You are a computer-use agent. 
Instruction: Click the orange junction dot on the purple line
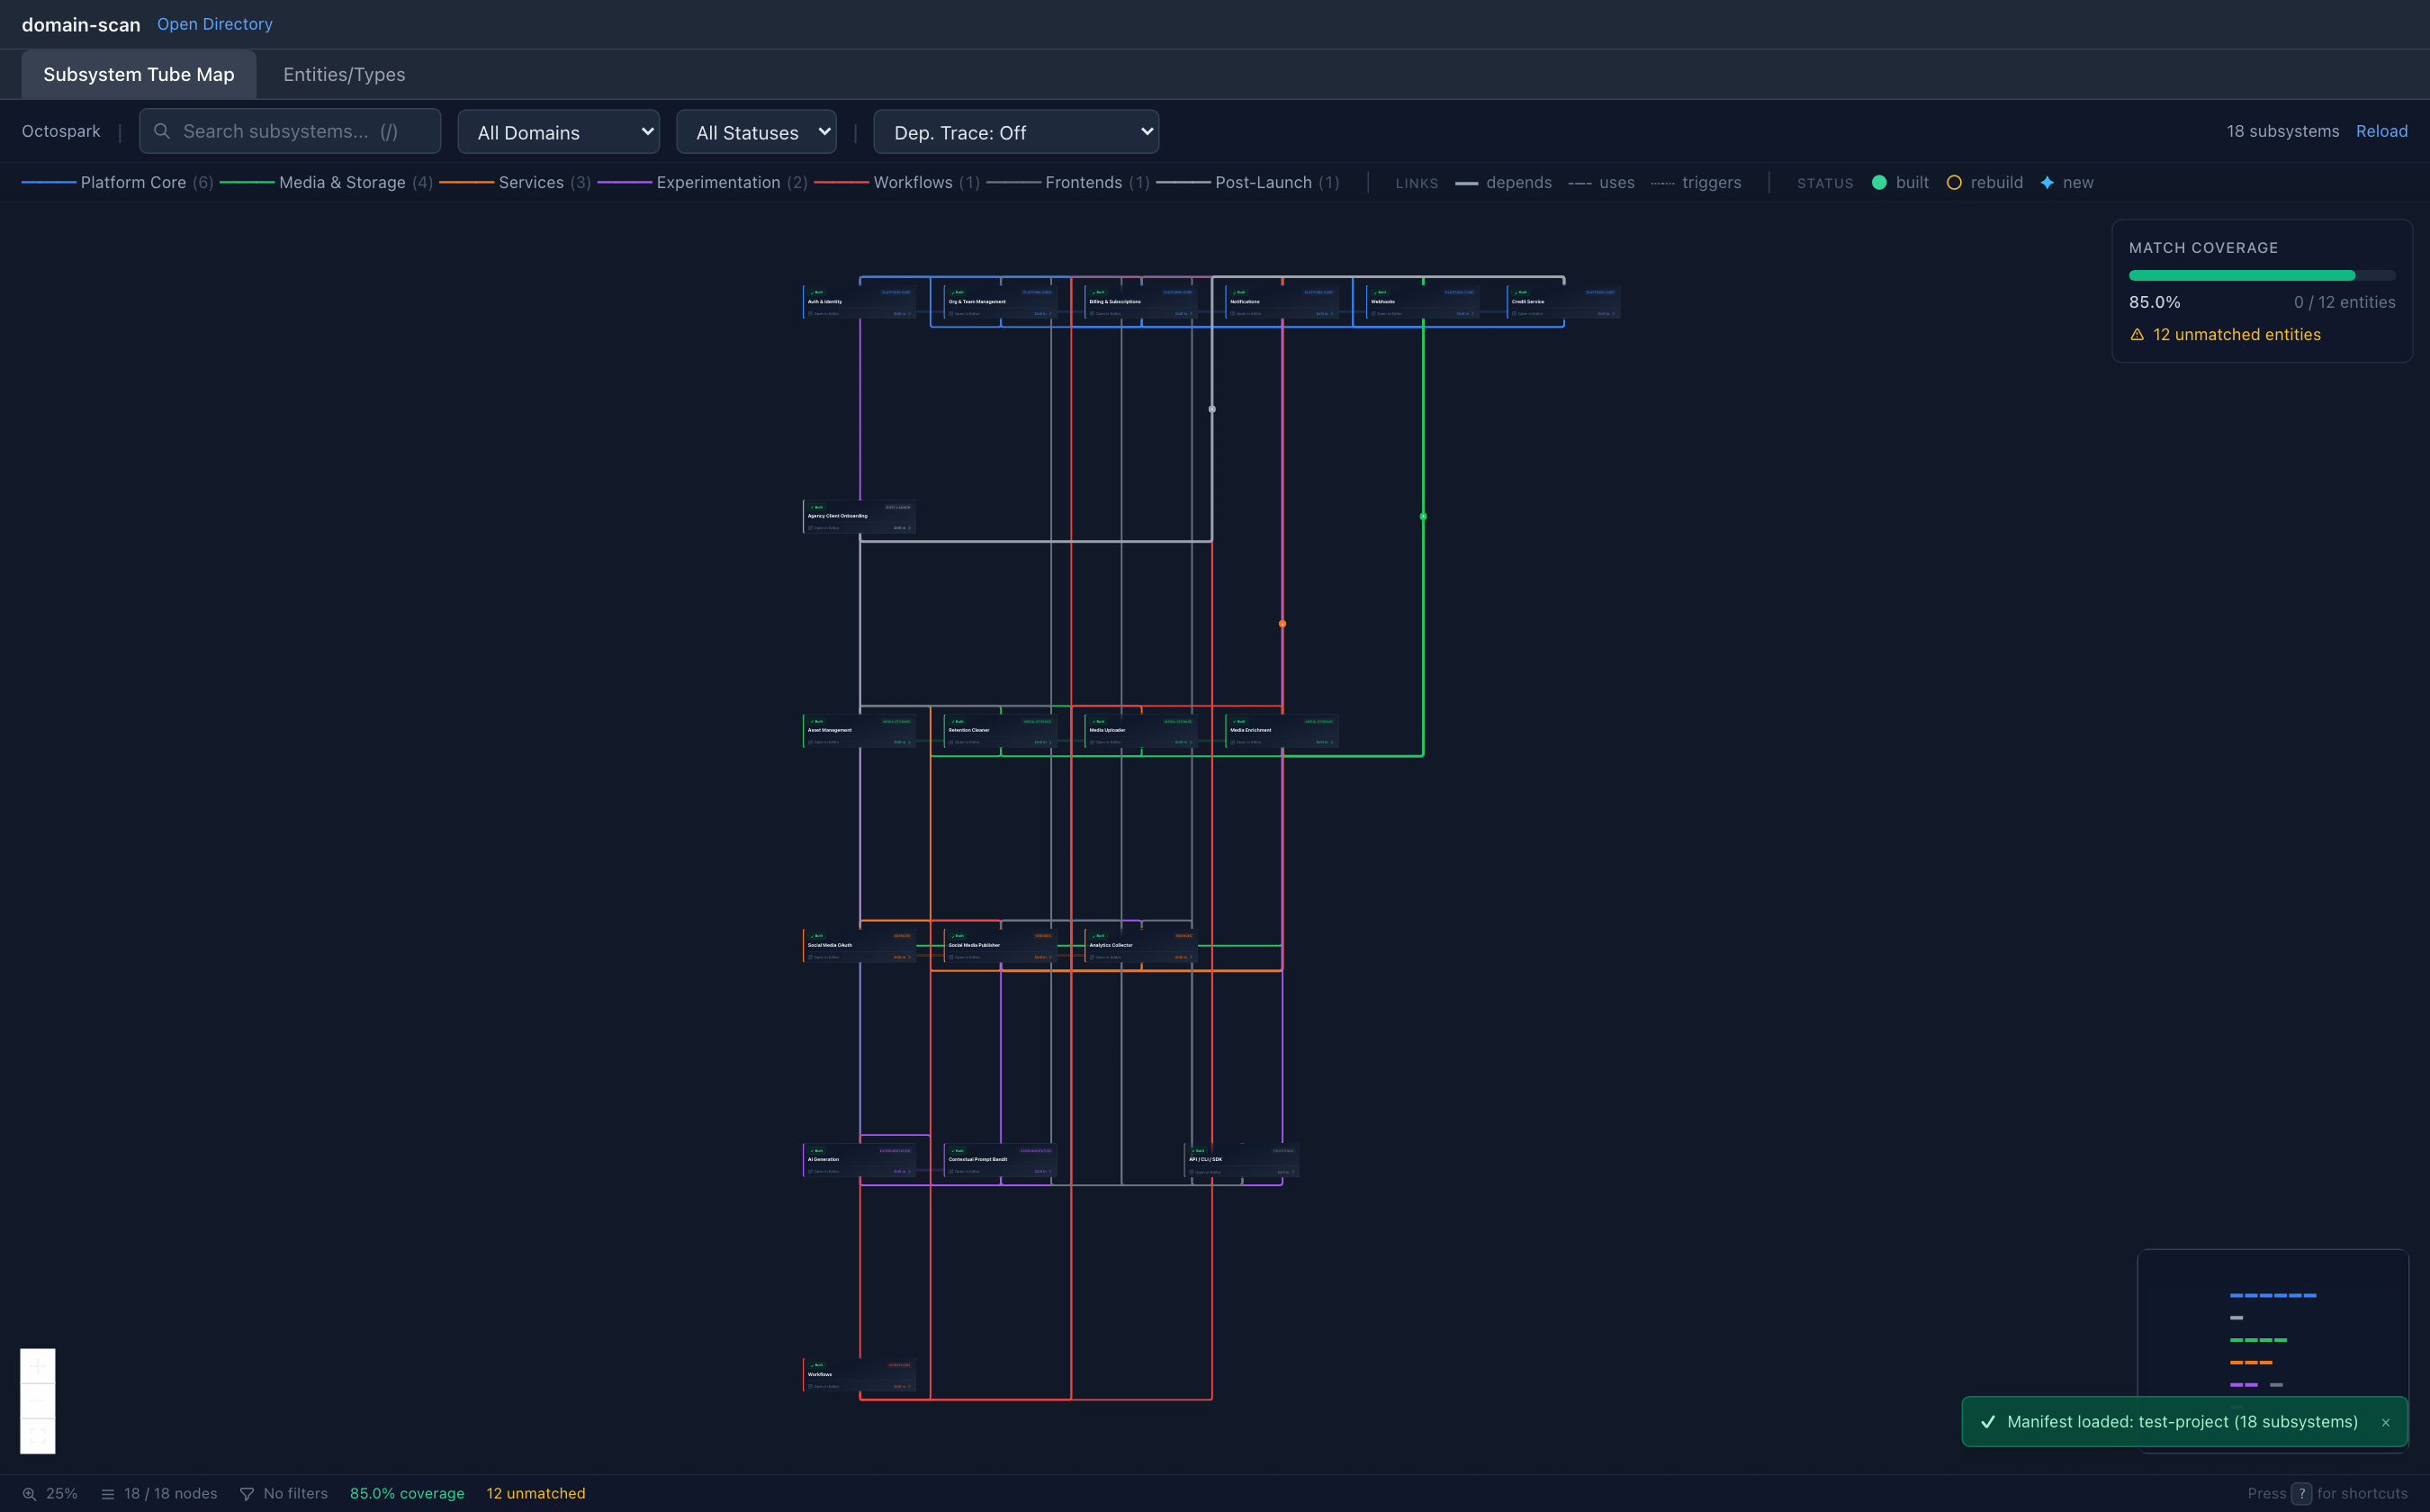pyautogui.click(x=1282, y=624)
